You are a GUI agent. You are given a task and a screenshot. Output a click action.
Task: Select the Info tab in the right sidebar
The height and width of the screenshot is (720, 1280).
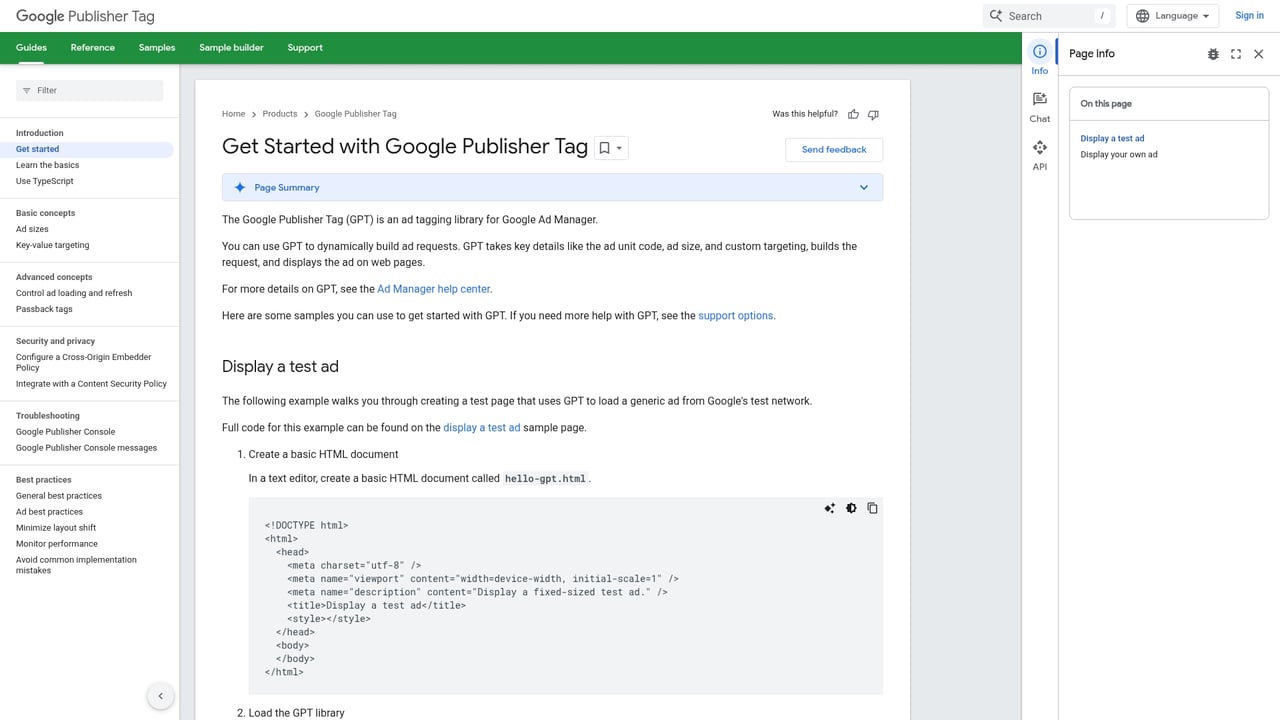click(1039, 58)
